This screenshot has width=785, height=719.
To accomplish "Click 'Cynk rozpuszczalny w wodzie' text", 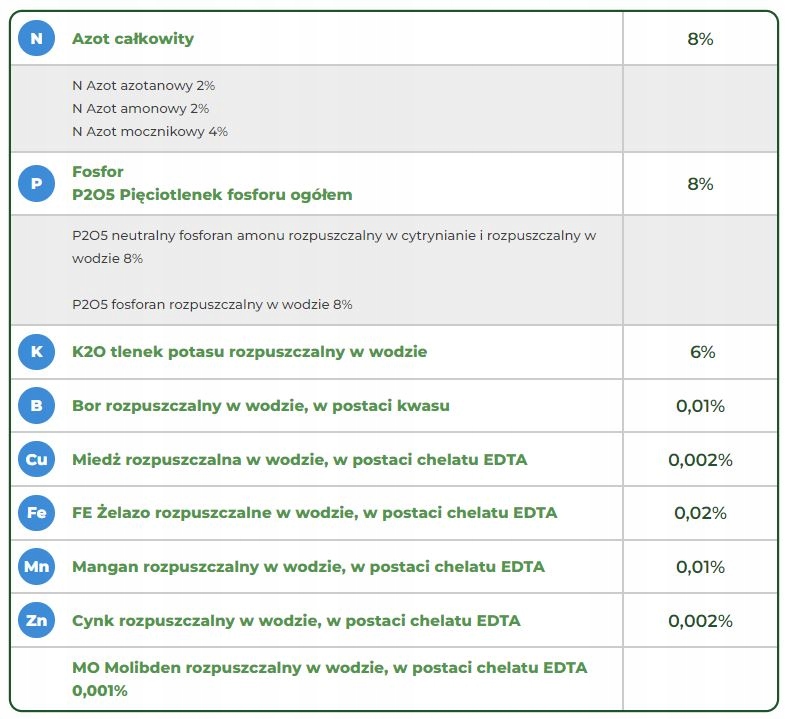I will [296, 621].
